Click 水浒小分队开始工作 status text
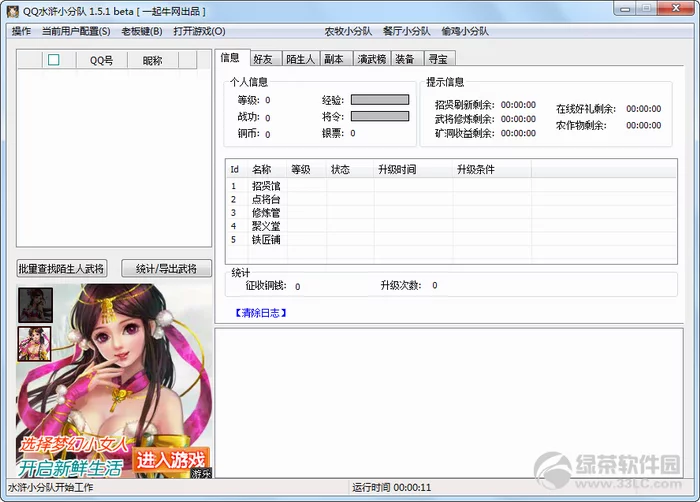 [x=50, y=487]
